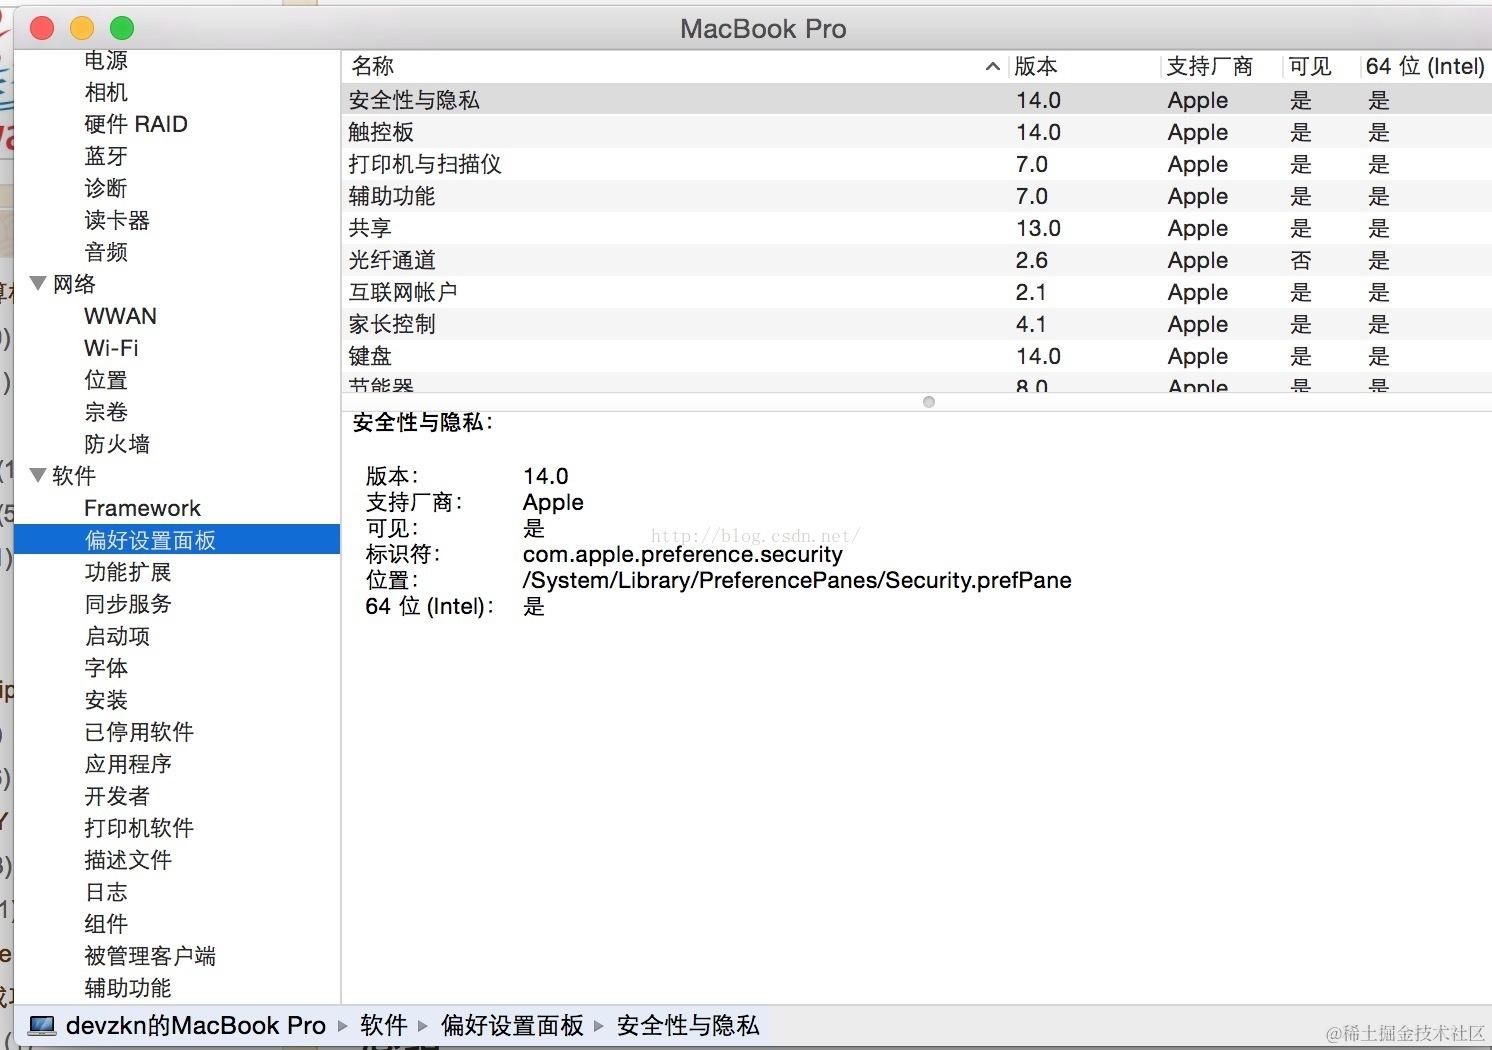Collapse the 软件 section disclosure triangle
This screenshot has height=1050, width=1492.
(x=38, y=476)
